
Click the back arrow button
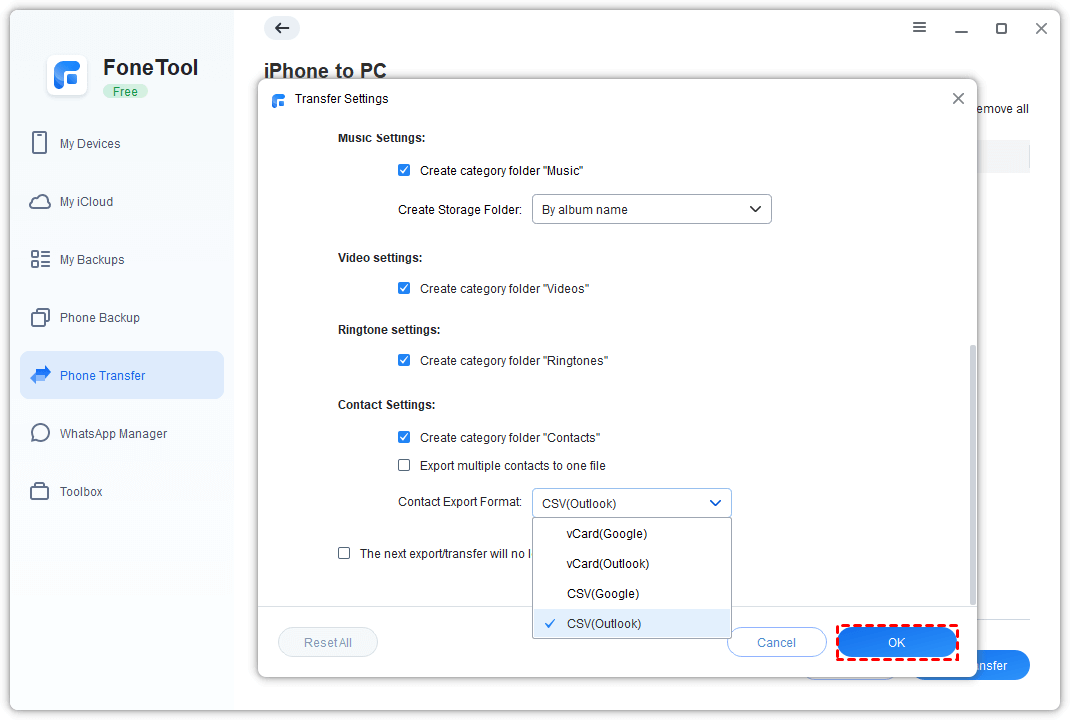[282, 28]
